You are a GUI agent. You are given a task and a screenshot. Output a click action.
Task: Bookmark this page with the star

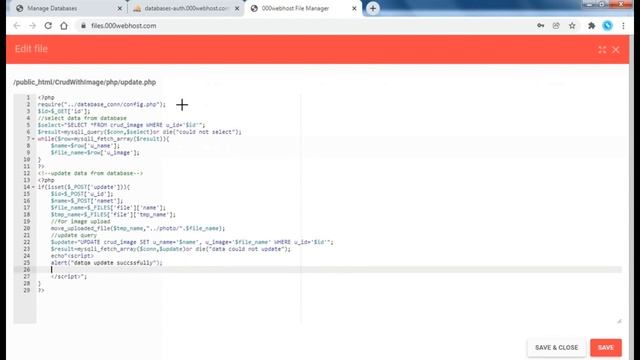572,26
